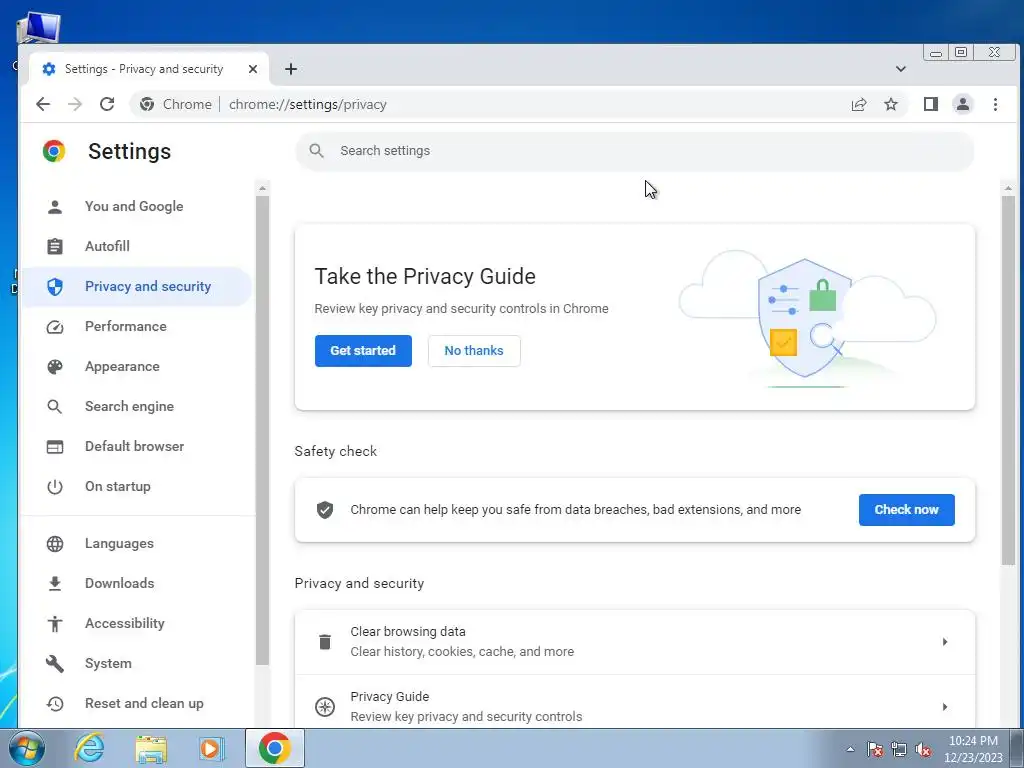Go to Autofill settings
1024x768 pixels.
137,247
